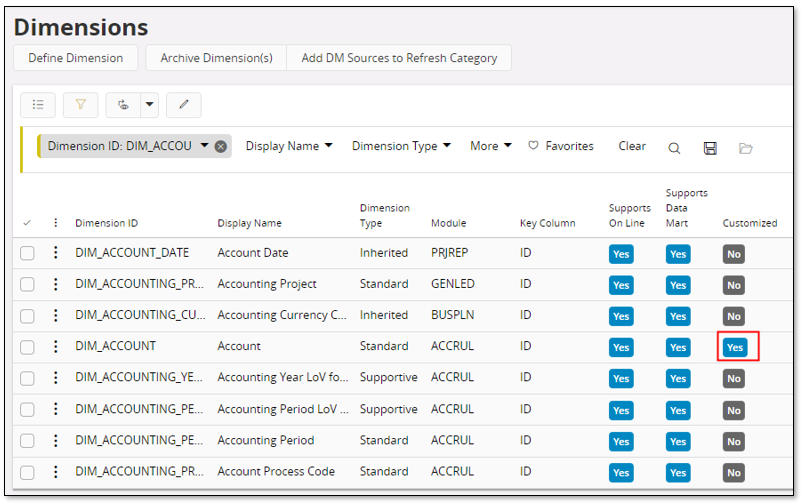Select the Accounting Project row checkbox
Screen dimensions: 803x504
pos(27,284)
